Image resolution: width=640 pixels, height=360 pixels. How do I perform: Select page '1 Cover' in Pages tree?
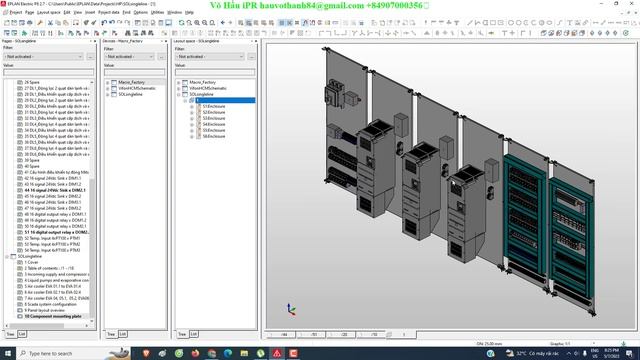point(31,262)
